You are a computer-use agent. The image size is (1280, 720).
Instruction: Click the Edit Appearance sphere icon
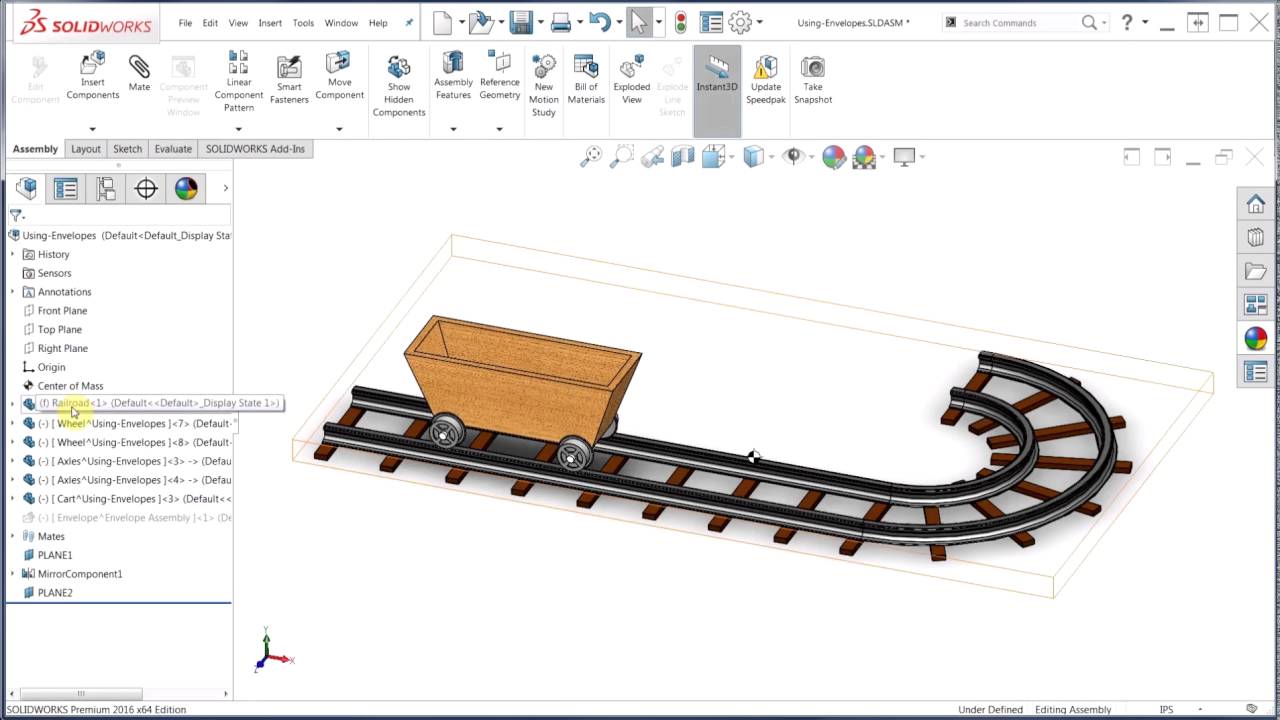point(833,156)
